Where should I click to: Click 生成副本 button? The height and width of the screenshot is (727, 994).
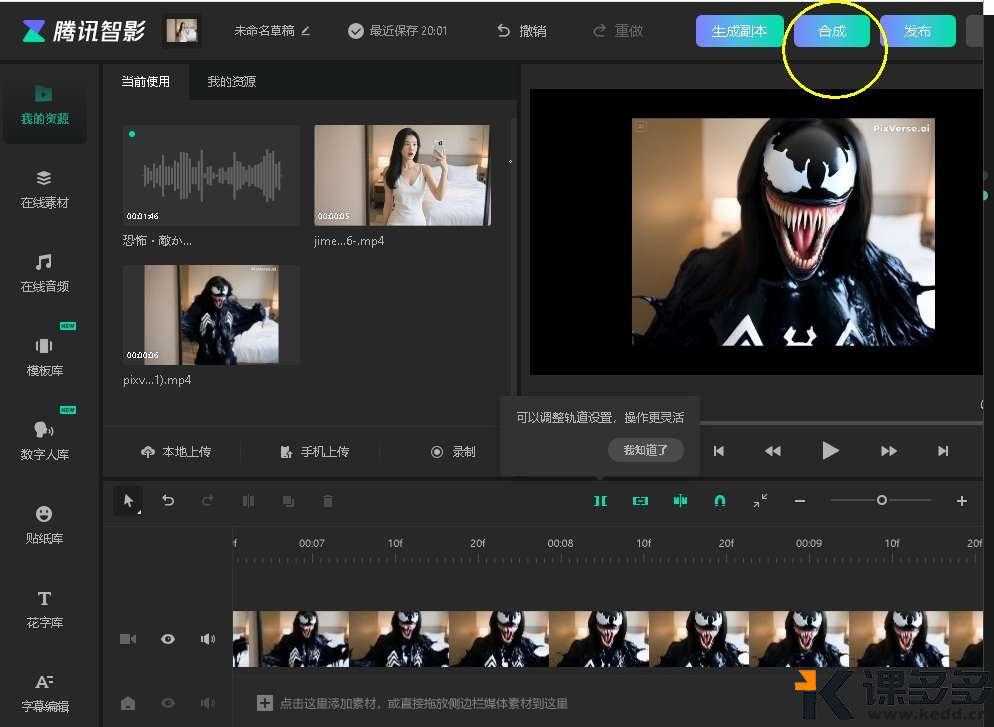(x=739, y=31)
